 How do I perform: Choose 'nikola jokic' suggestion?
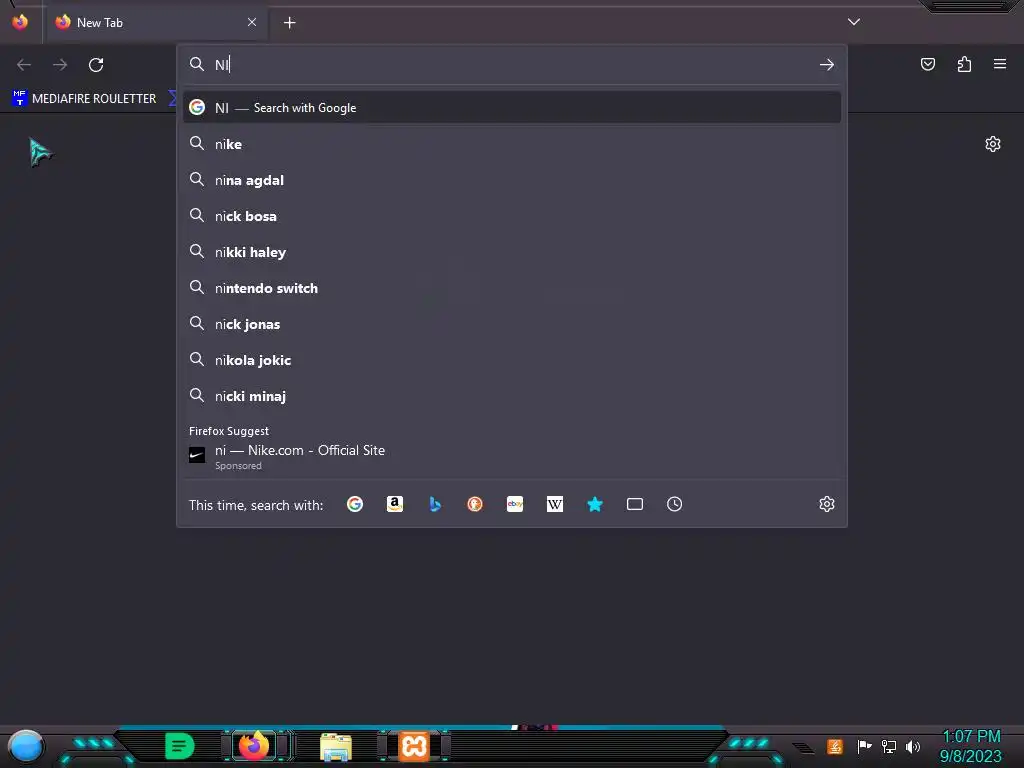tap(512, 359)
